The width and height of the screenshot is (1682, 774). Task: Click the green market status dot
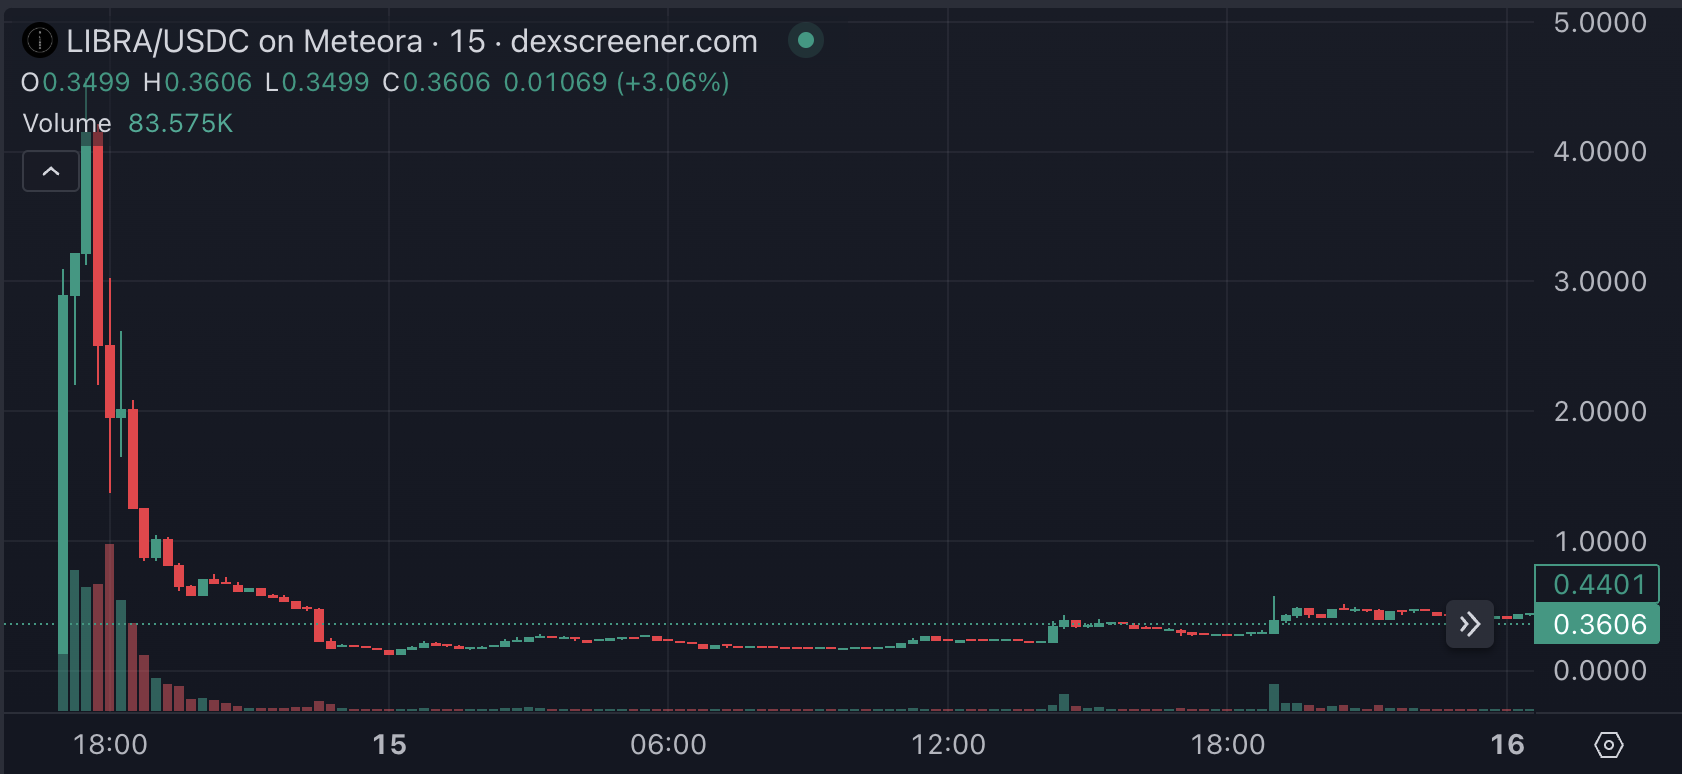click(x=806, y=41)
